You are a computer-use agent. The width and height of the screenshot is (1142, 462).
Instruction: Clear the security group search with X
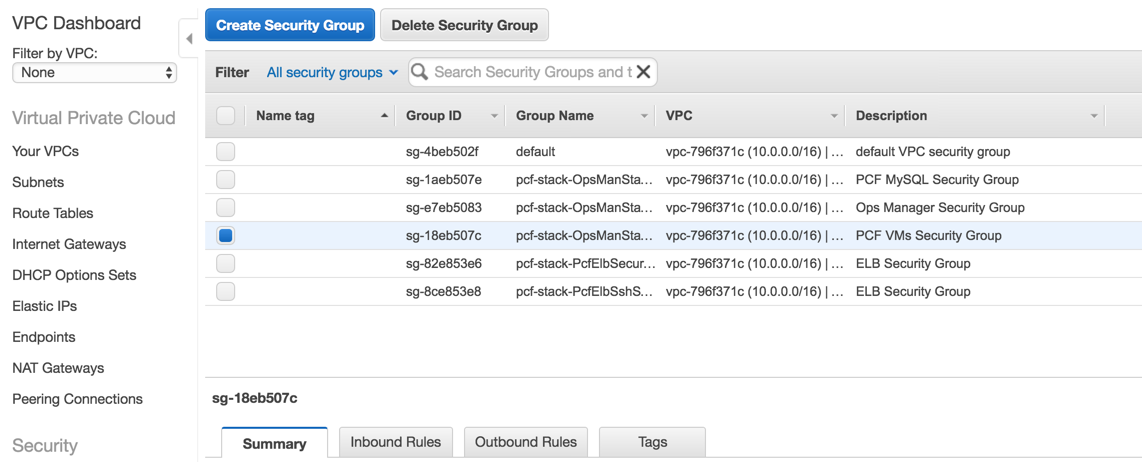pos(643,72)
